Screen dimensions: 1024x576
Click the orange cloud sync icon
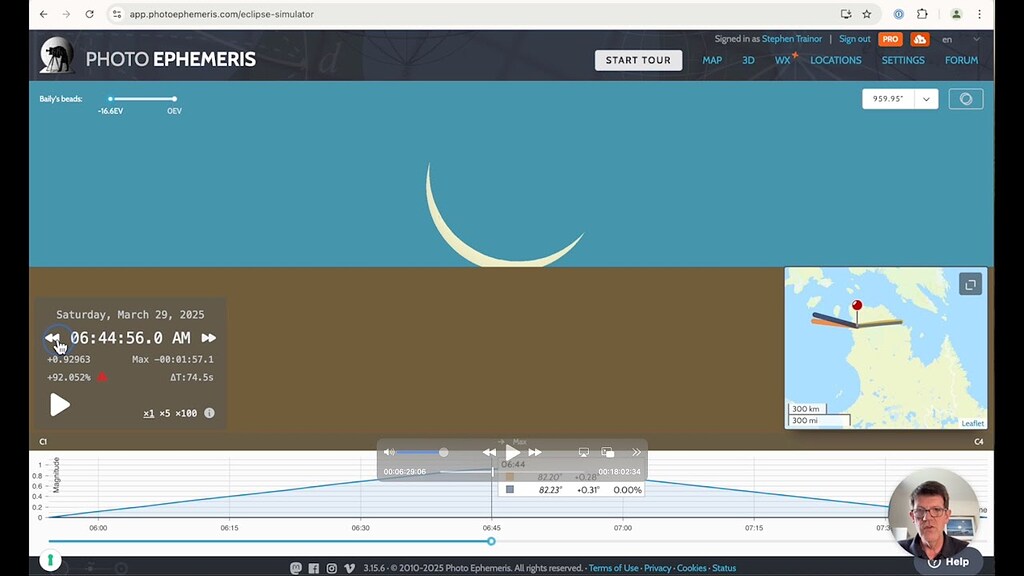pyautogui.click(x=920, y=39)
